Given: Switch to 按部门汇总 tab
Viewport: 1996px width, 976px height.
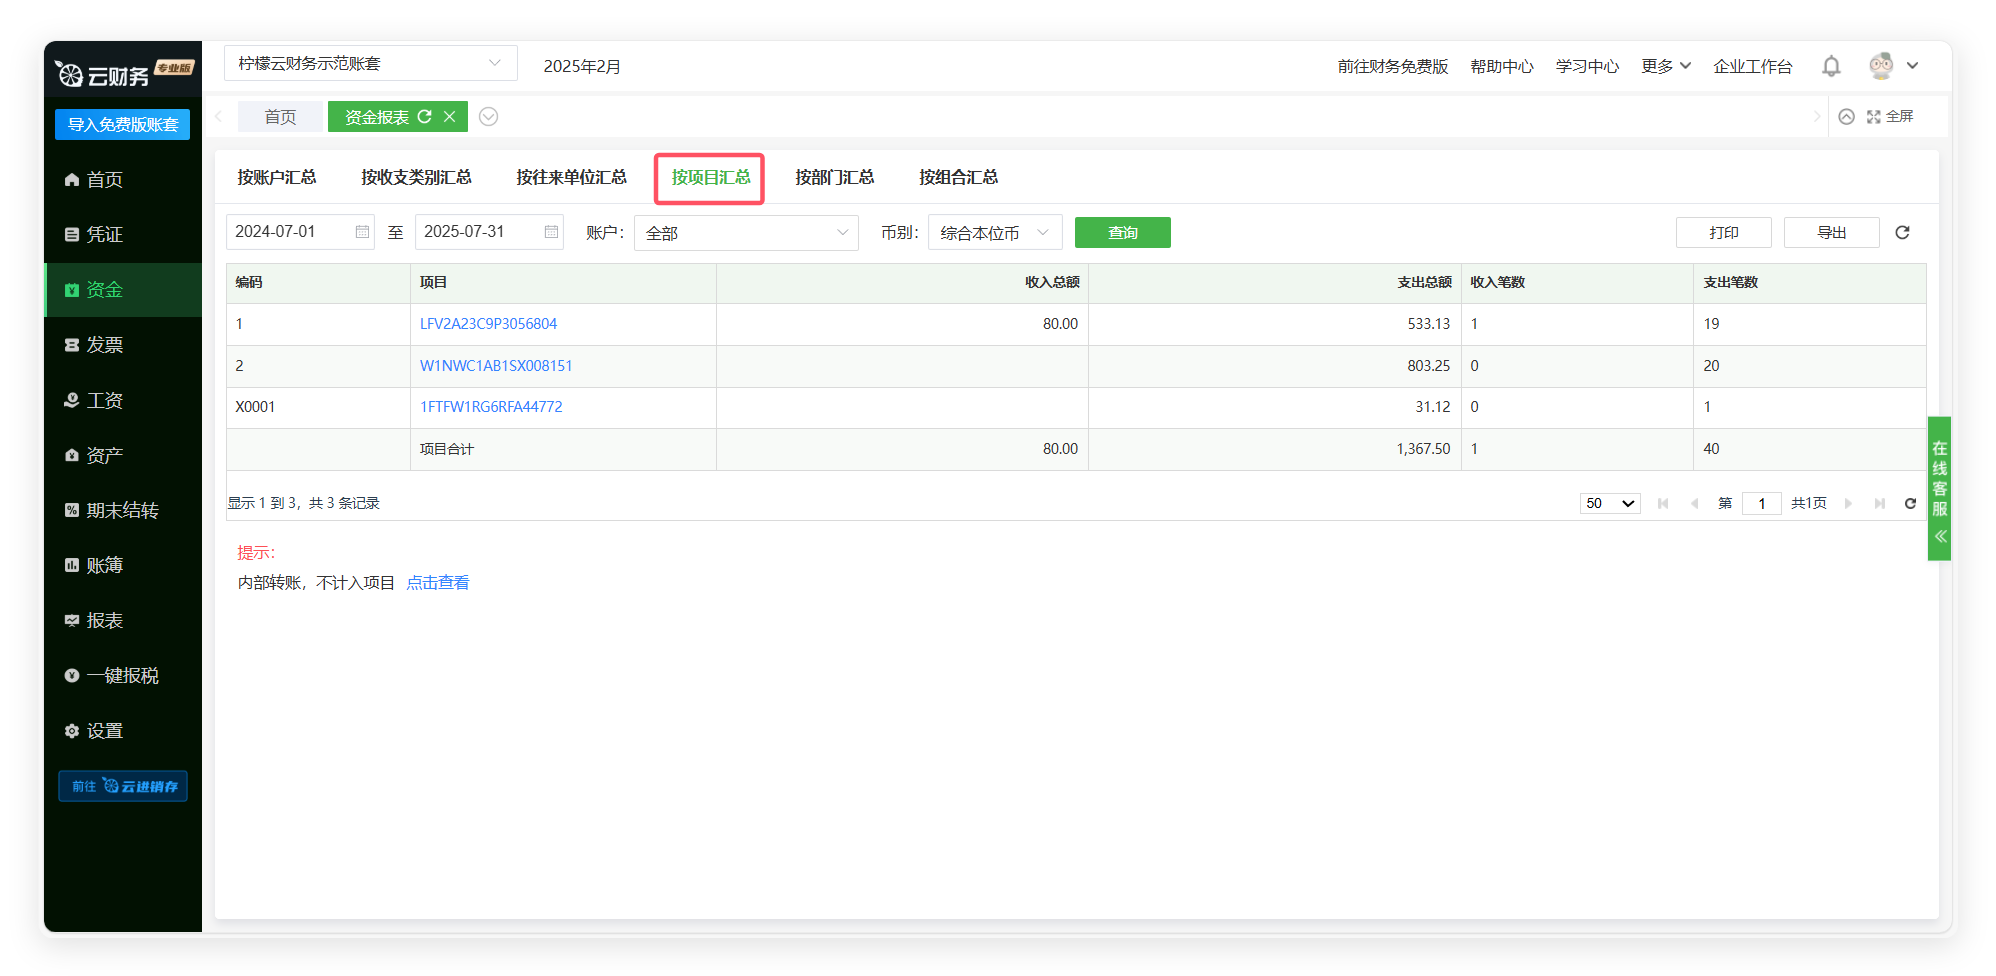Looking at the screenshot, I should 834,177.
